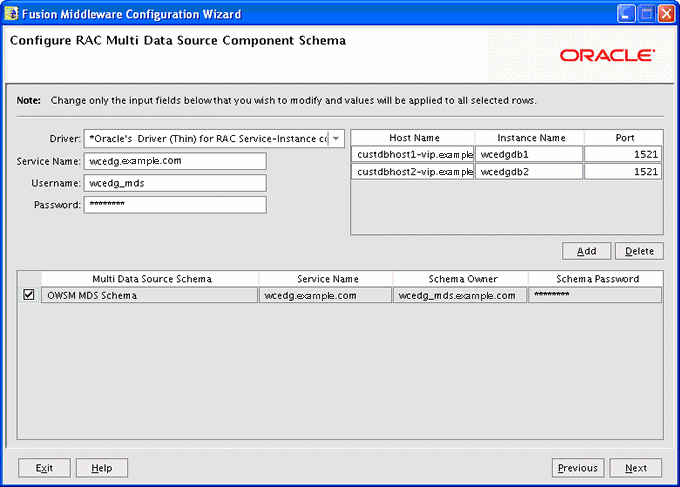Open the Help button
Viewport: 680px width, 487px height.
[102, 468]
